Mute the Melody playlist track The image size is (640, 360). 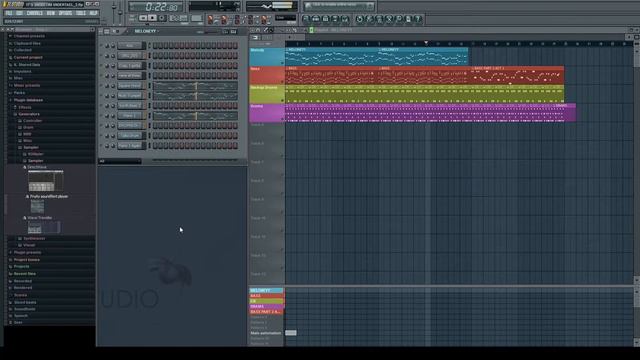pyautogui.click(x=282, y=63)
